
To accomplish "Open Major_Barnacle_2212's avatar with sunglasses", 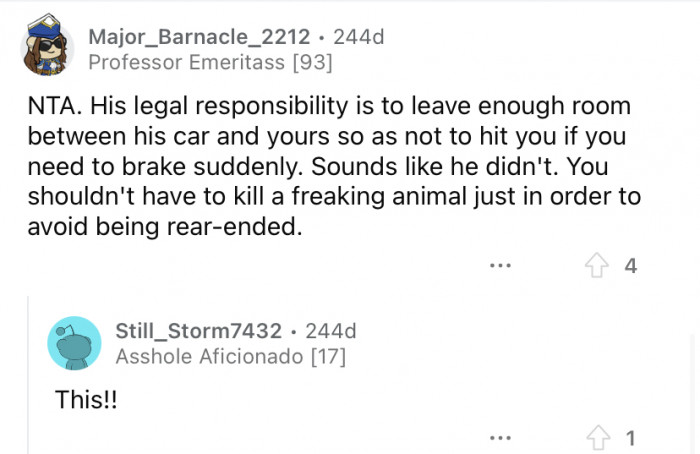I will (47, 50).
